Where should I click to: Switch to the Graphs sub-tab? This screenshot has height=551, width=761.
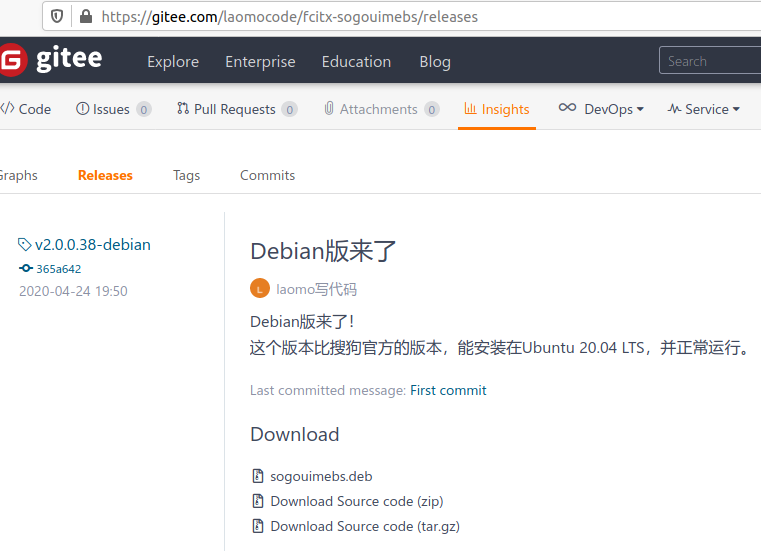click(18, 175)
